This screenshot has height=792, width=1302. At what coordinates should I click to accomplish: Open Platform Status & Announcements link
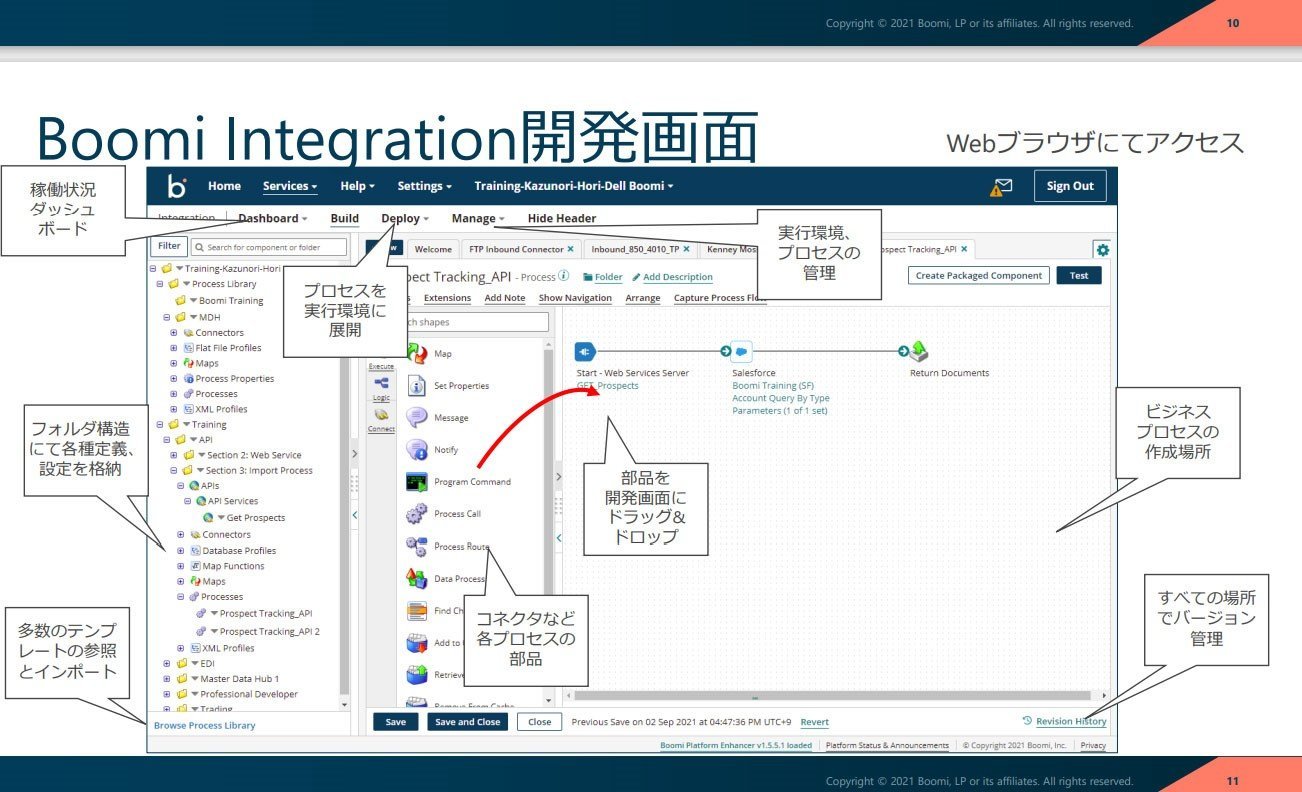pos(886,745)
